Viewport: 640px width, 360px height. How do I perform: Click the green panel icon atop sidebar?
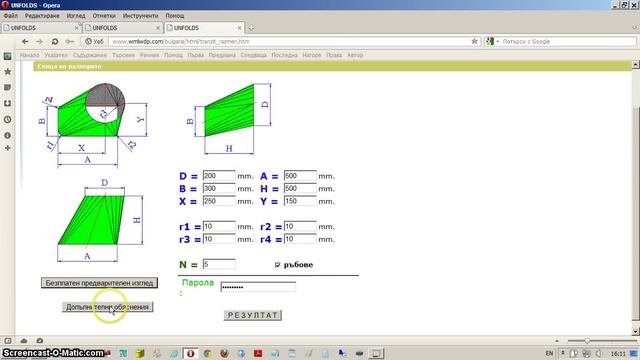[7, 56]
